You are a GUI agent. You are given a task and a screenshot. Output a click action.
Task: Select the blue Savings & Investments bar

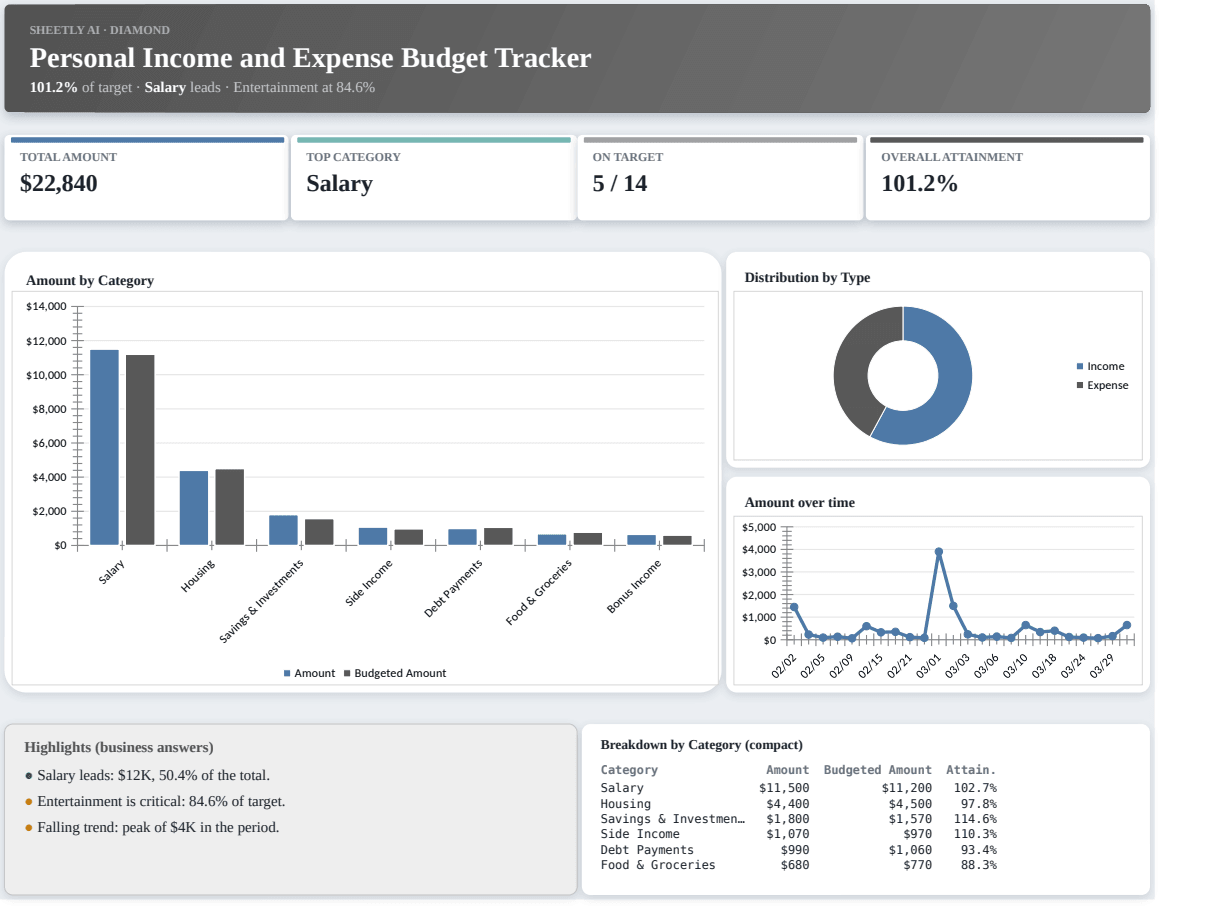(283, 530)
